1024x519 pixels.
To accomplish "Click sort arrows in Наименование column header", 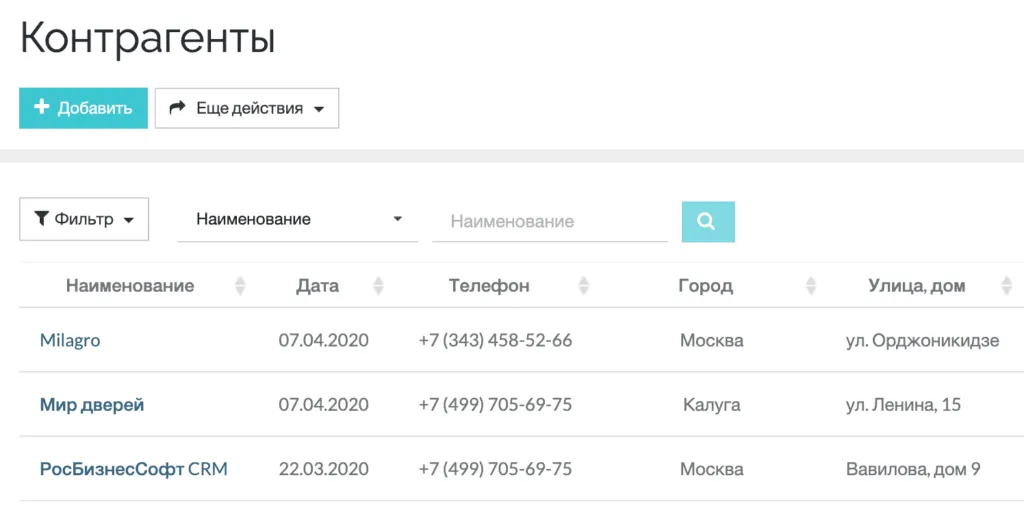I will (240, 286).
